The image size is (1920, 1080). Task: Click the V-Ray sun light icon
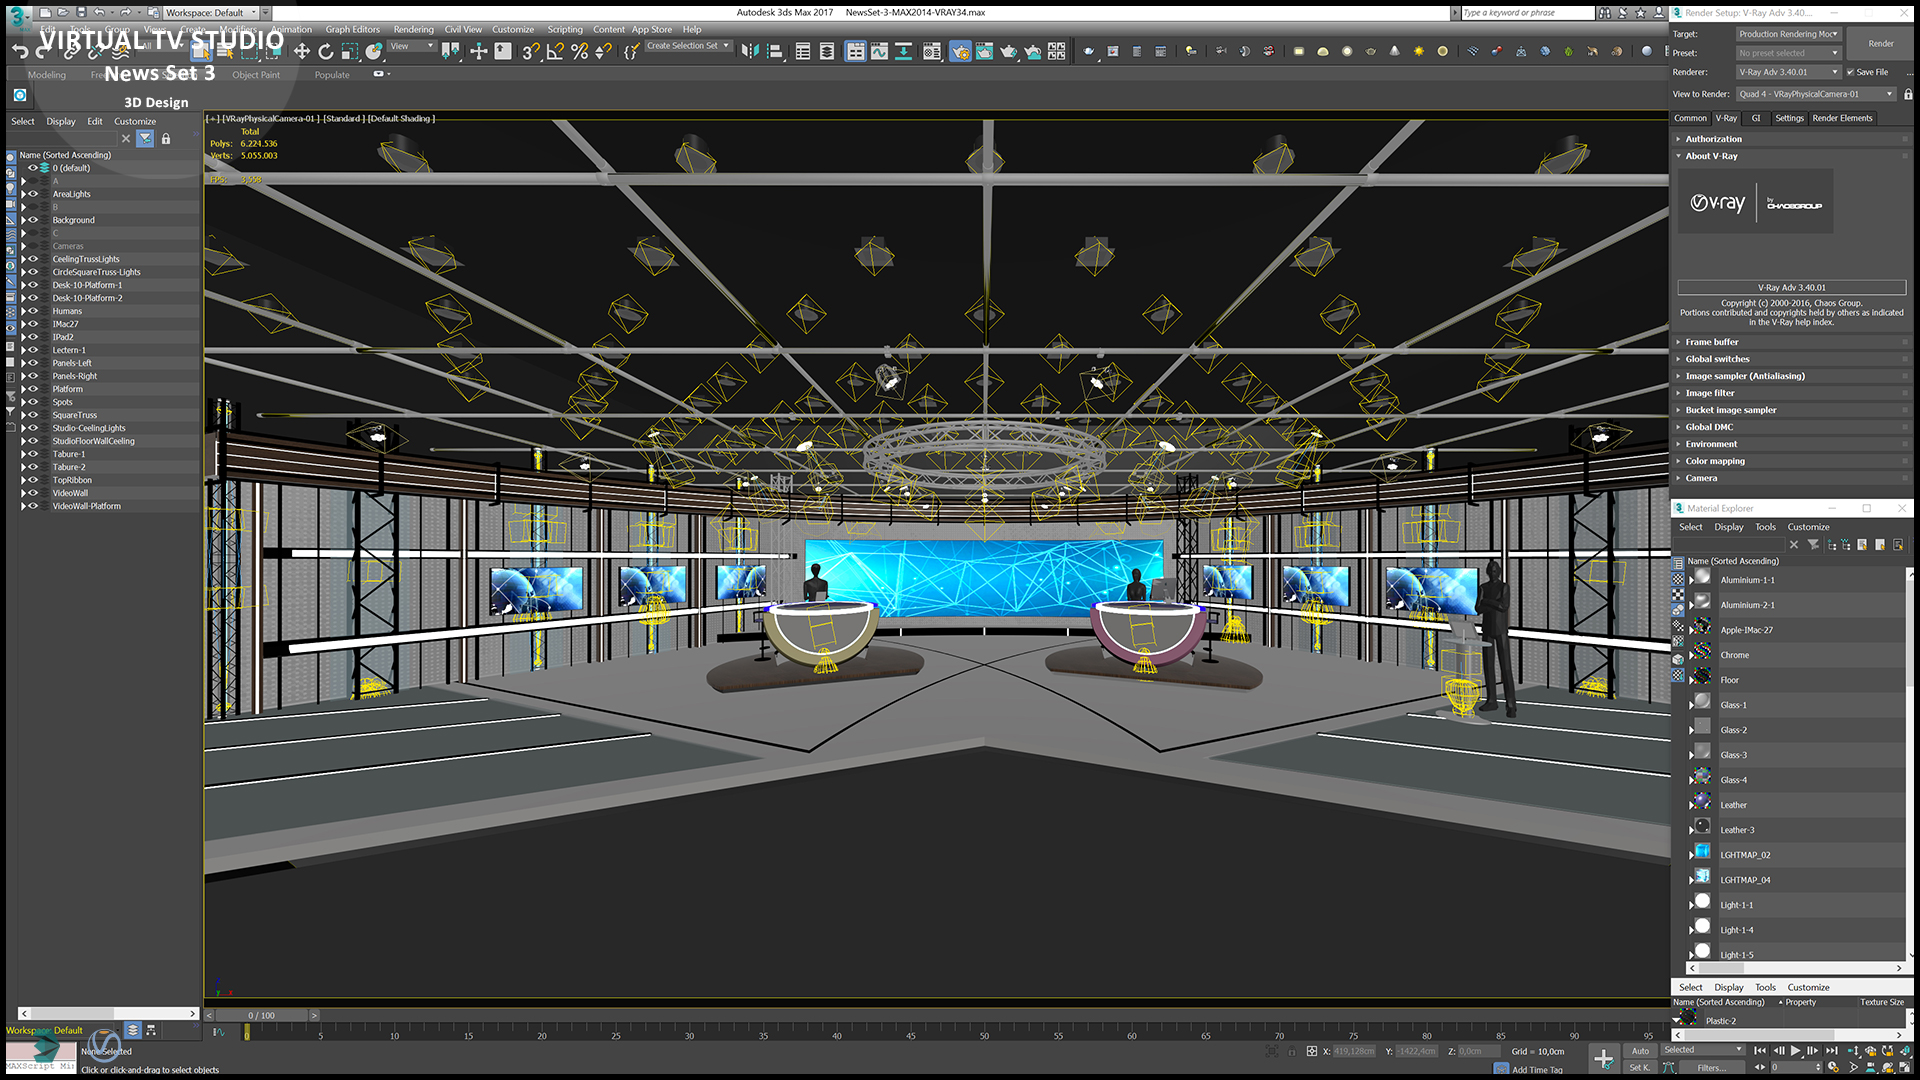point(1418,51)
